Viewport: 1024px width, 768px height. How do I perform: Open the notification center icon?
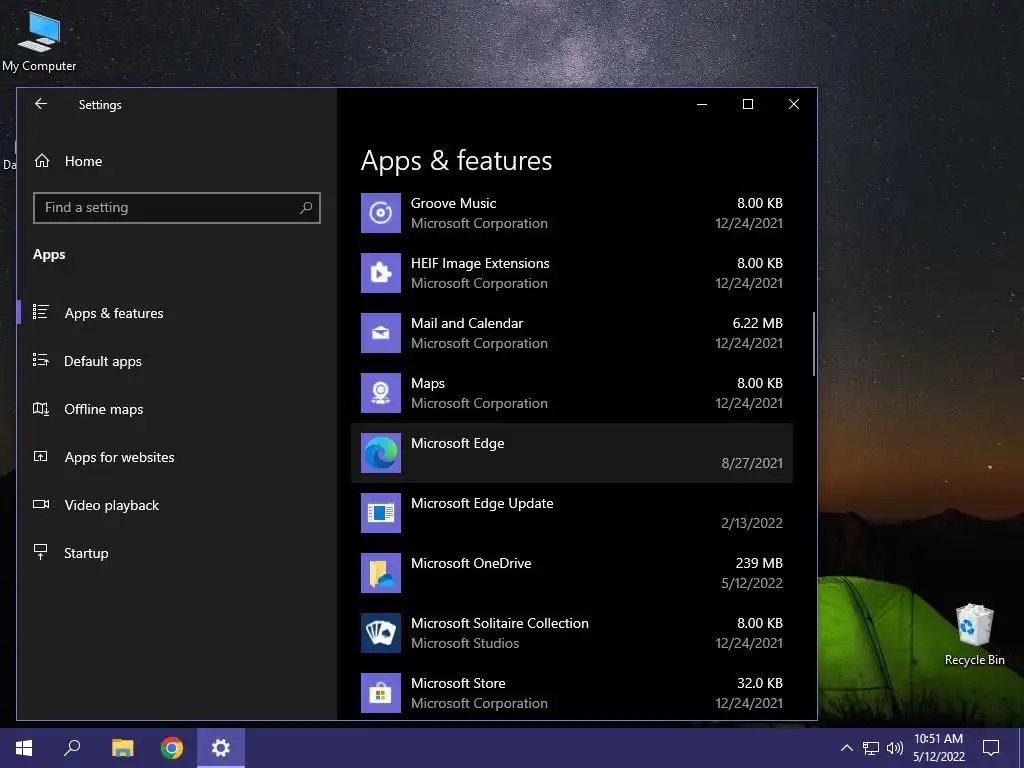991,748
